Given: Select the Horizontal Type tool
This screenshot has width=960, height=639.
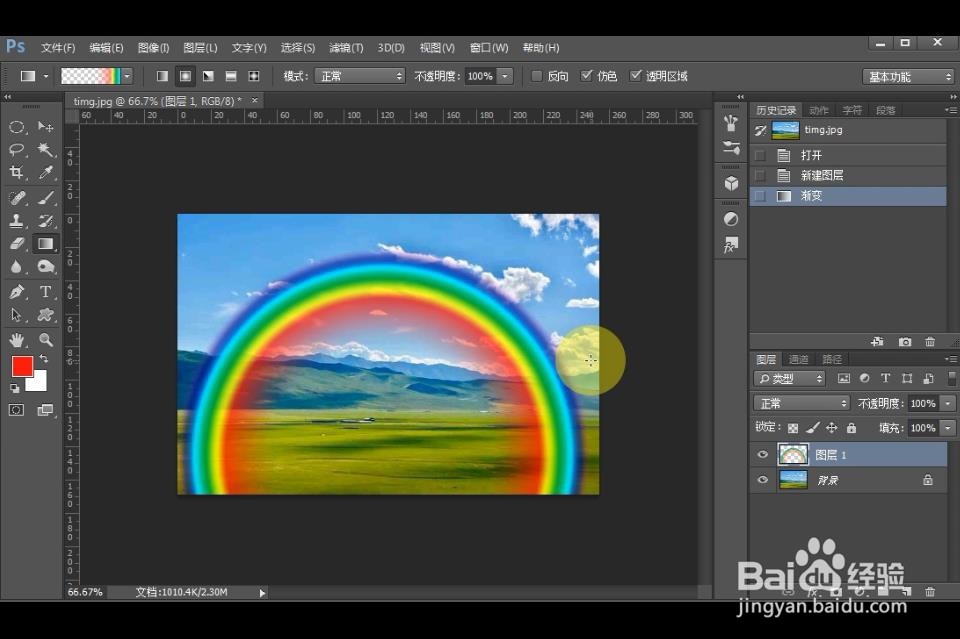Looking at the screenshot, I should 45,292.
